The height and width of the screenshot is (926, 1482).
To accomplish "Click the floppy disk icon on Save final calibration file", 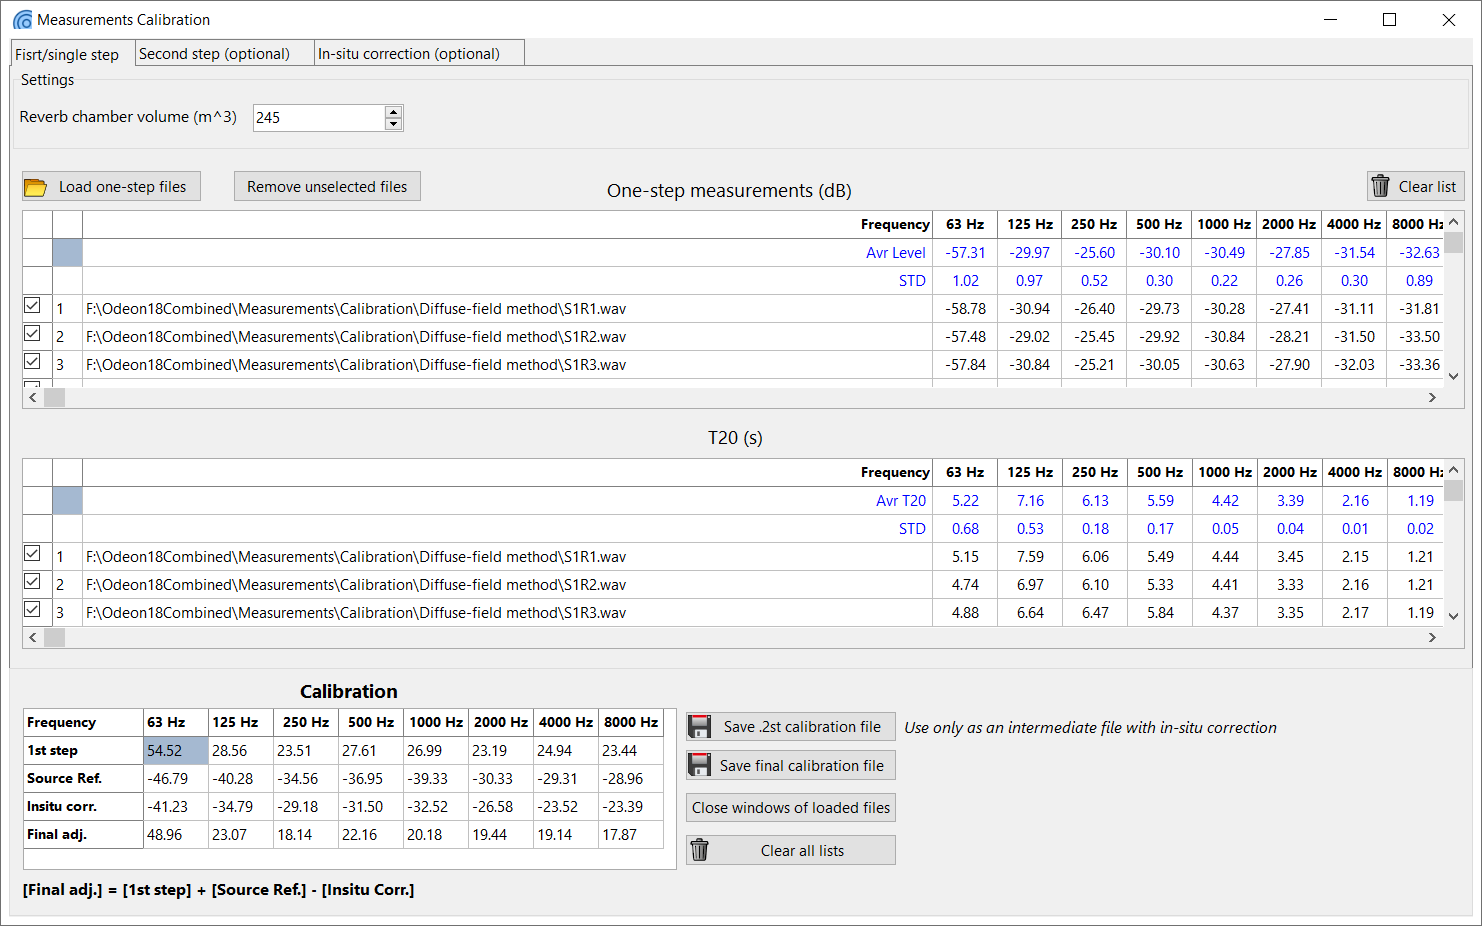I will [699, 765].
